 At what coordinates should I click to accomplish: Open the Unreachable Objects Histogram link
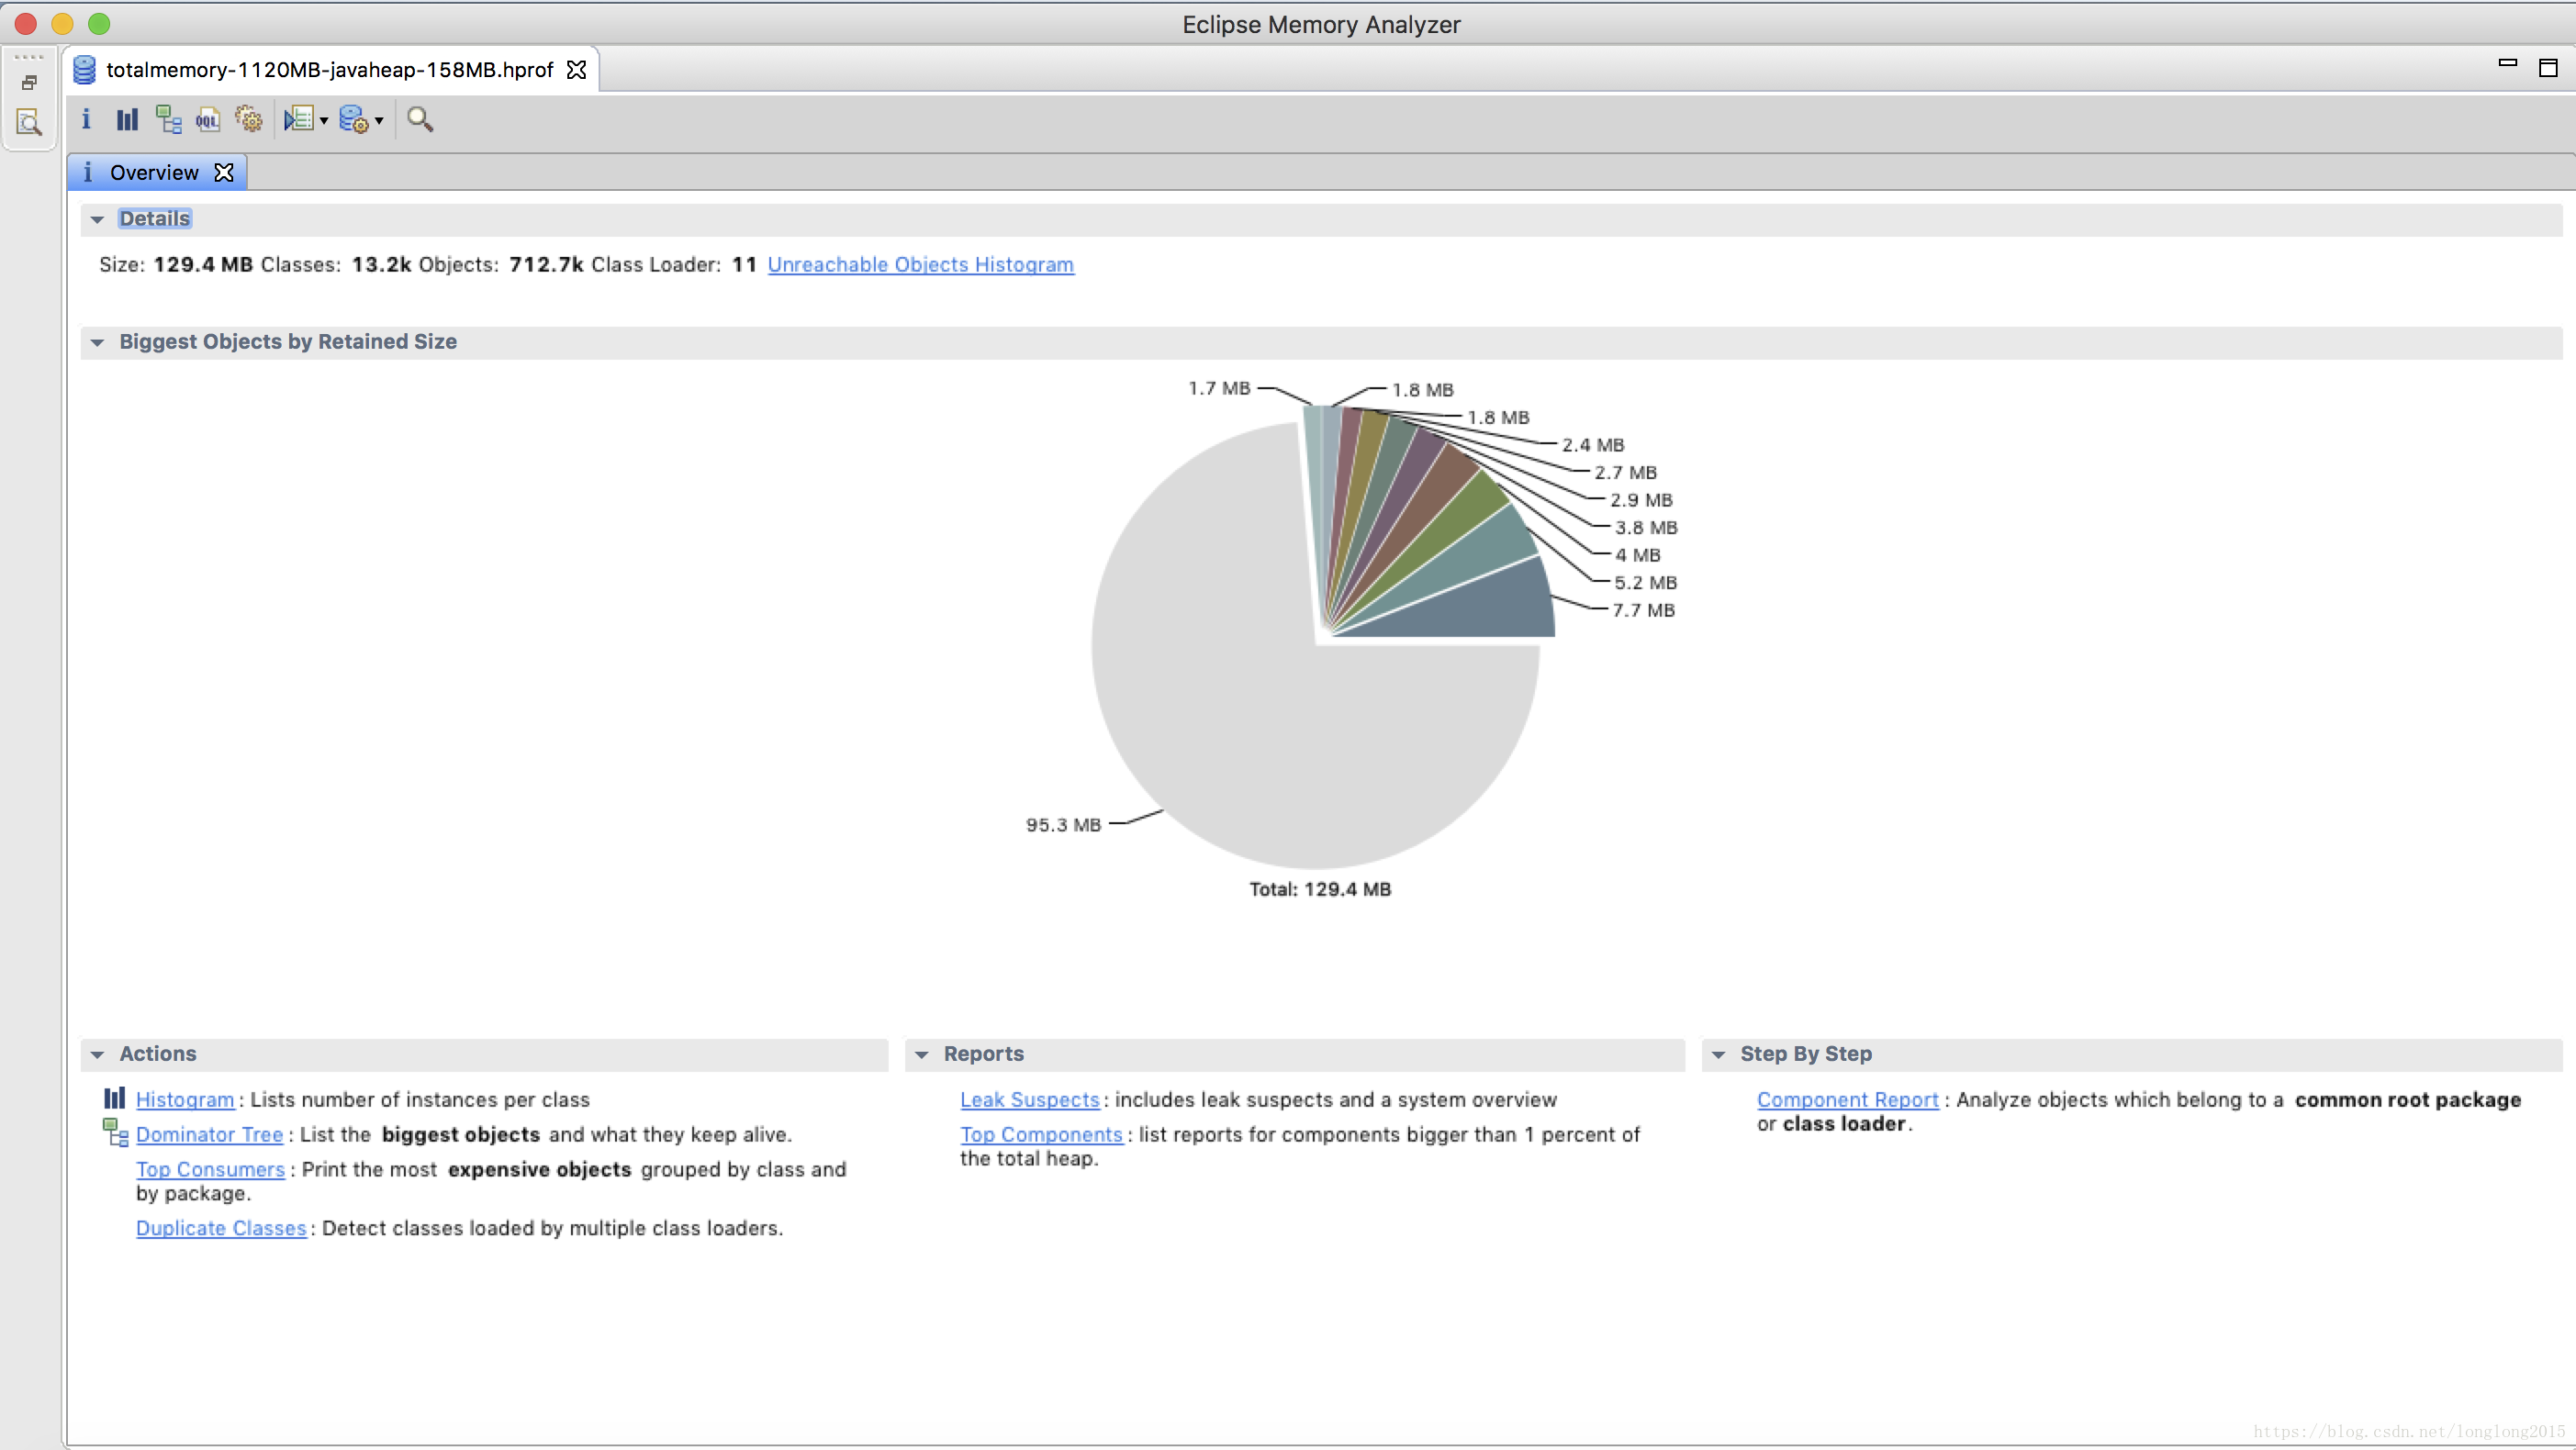920,265
